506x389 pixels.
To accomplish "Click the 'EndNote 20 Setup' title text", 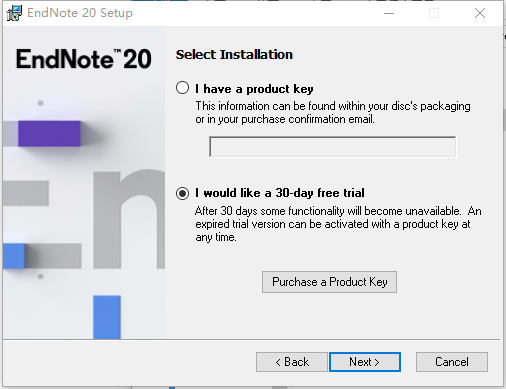I will coord(80,13).
